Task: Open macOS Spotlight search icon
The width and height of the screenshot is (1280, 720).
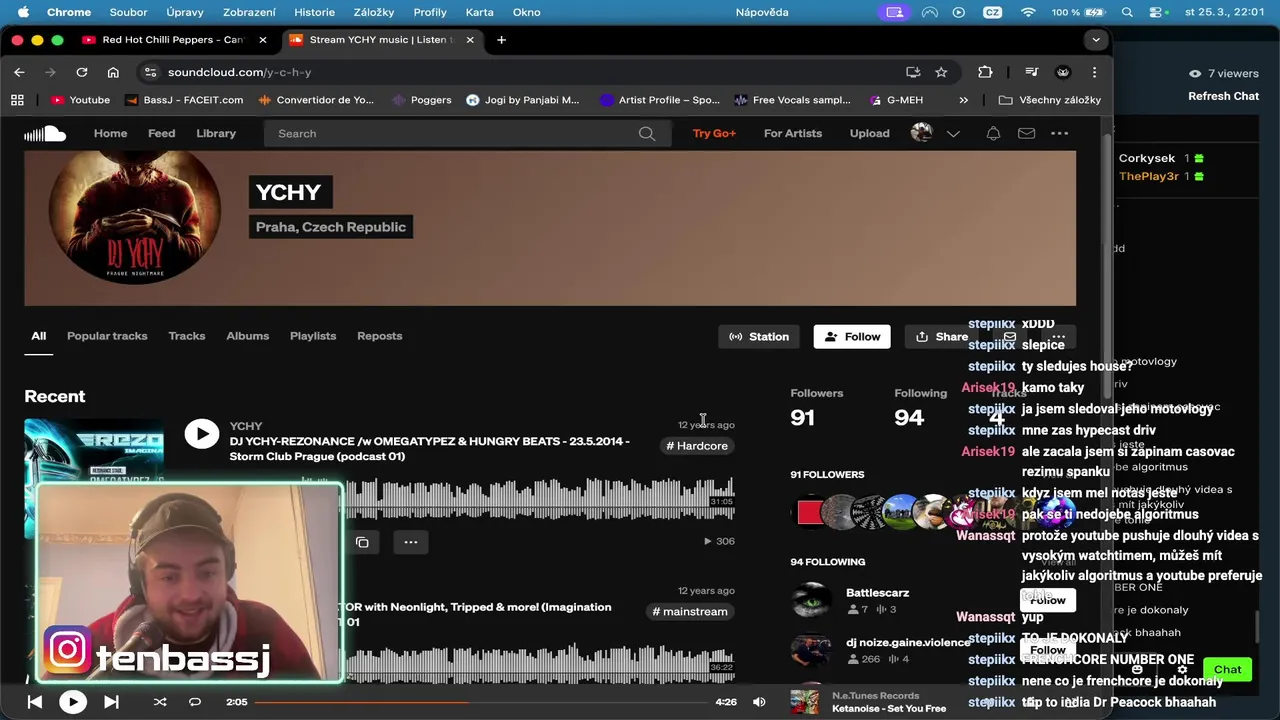Action: coord(1127,12)
